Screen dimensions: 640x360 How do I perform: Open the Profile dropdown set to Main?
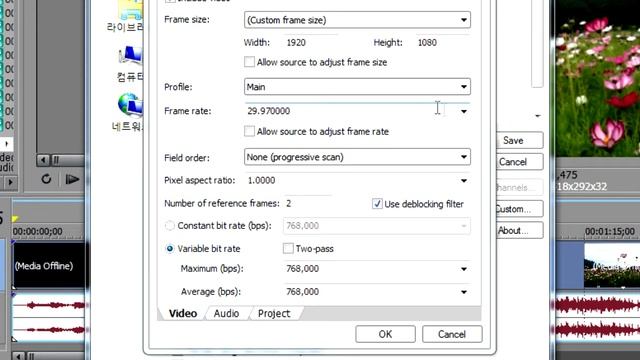pyautogui.click(x=357, y=87)
